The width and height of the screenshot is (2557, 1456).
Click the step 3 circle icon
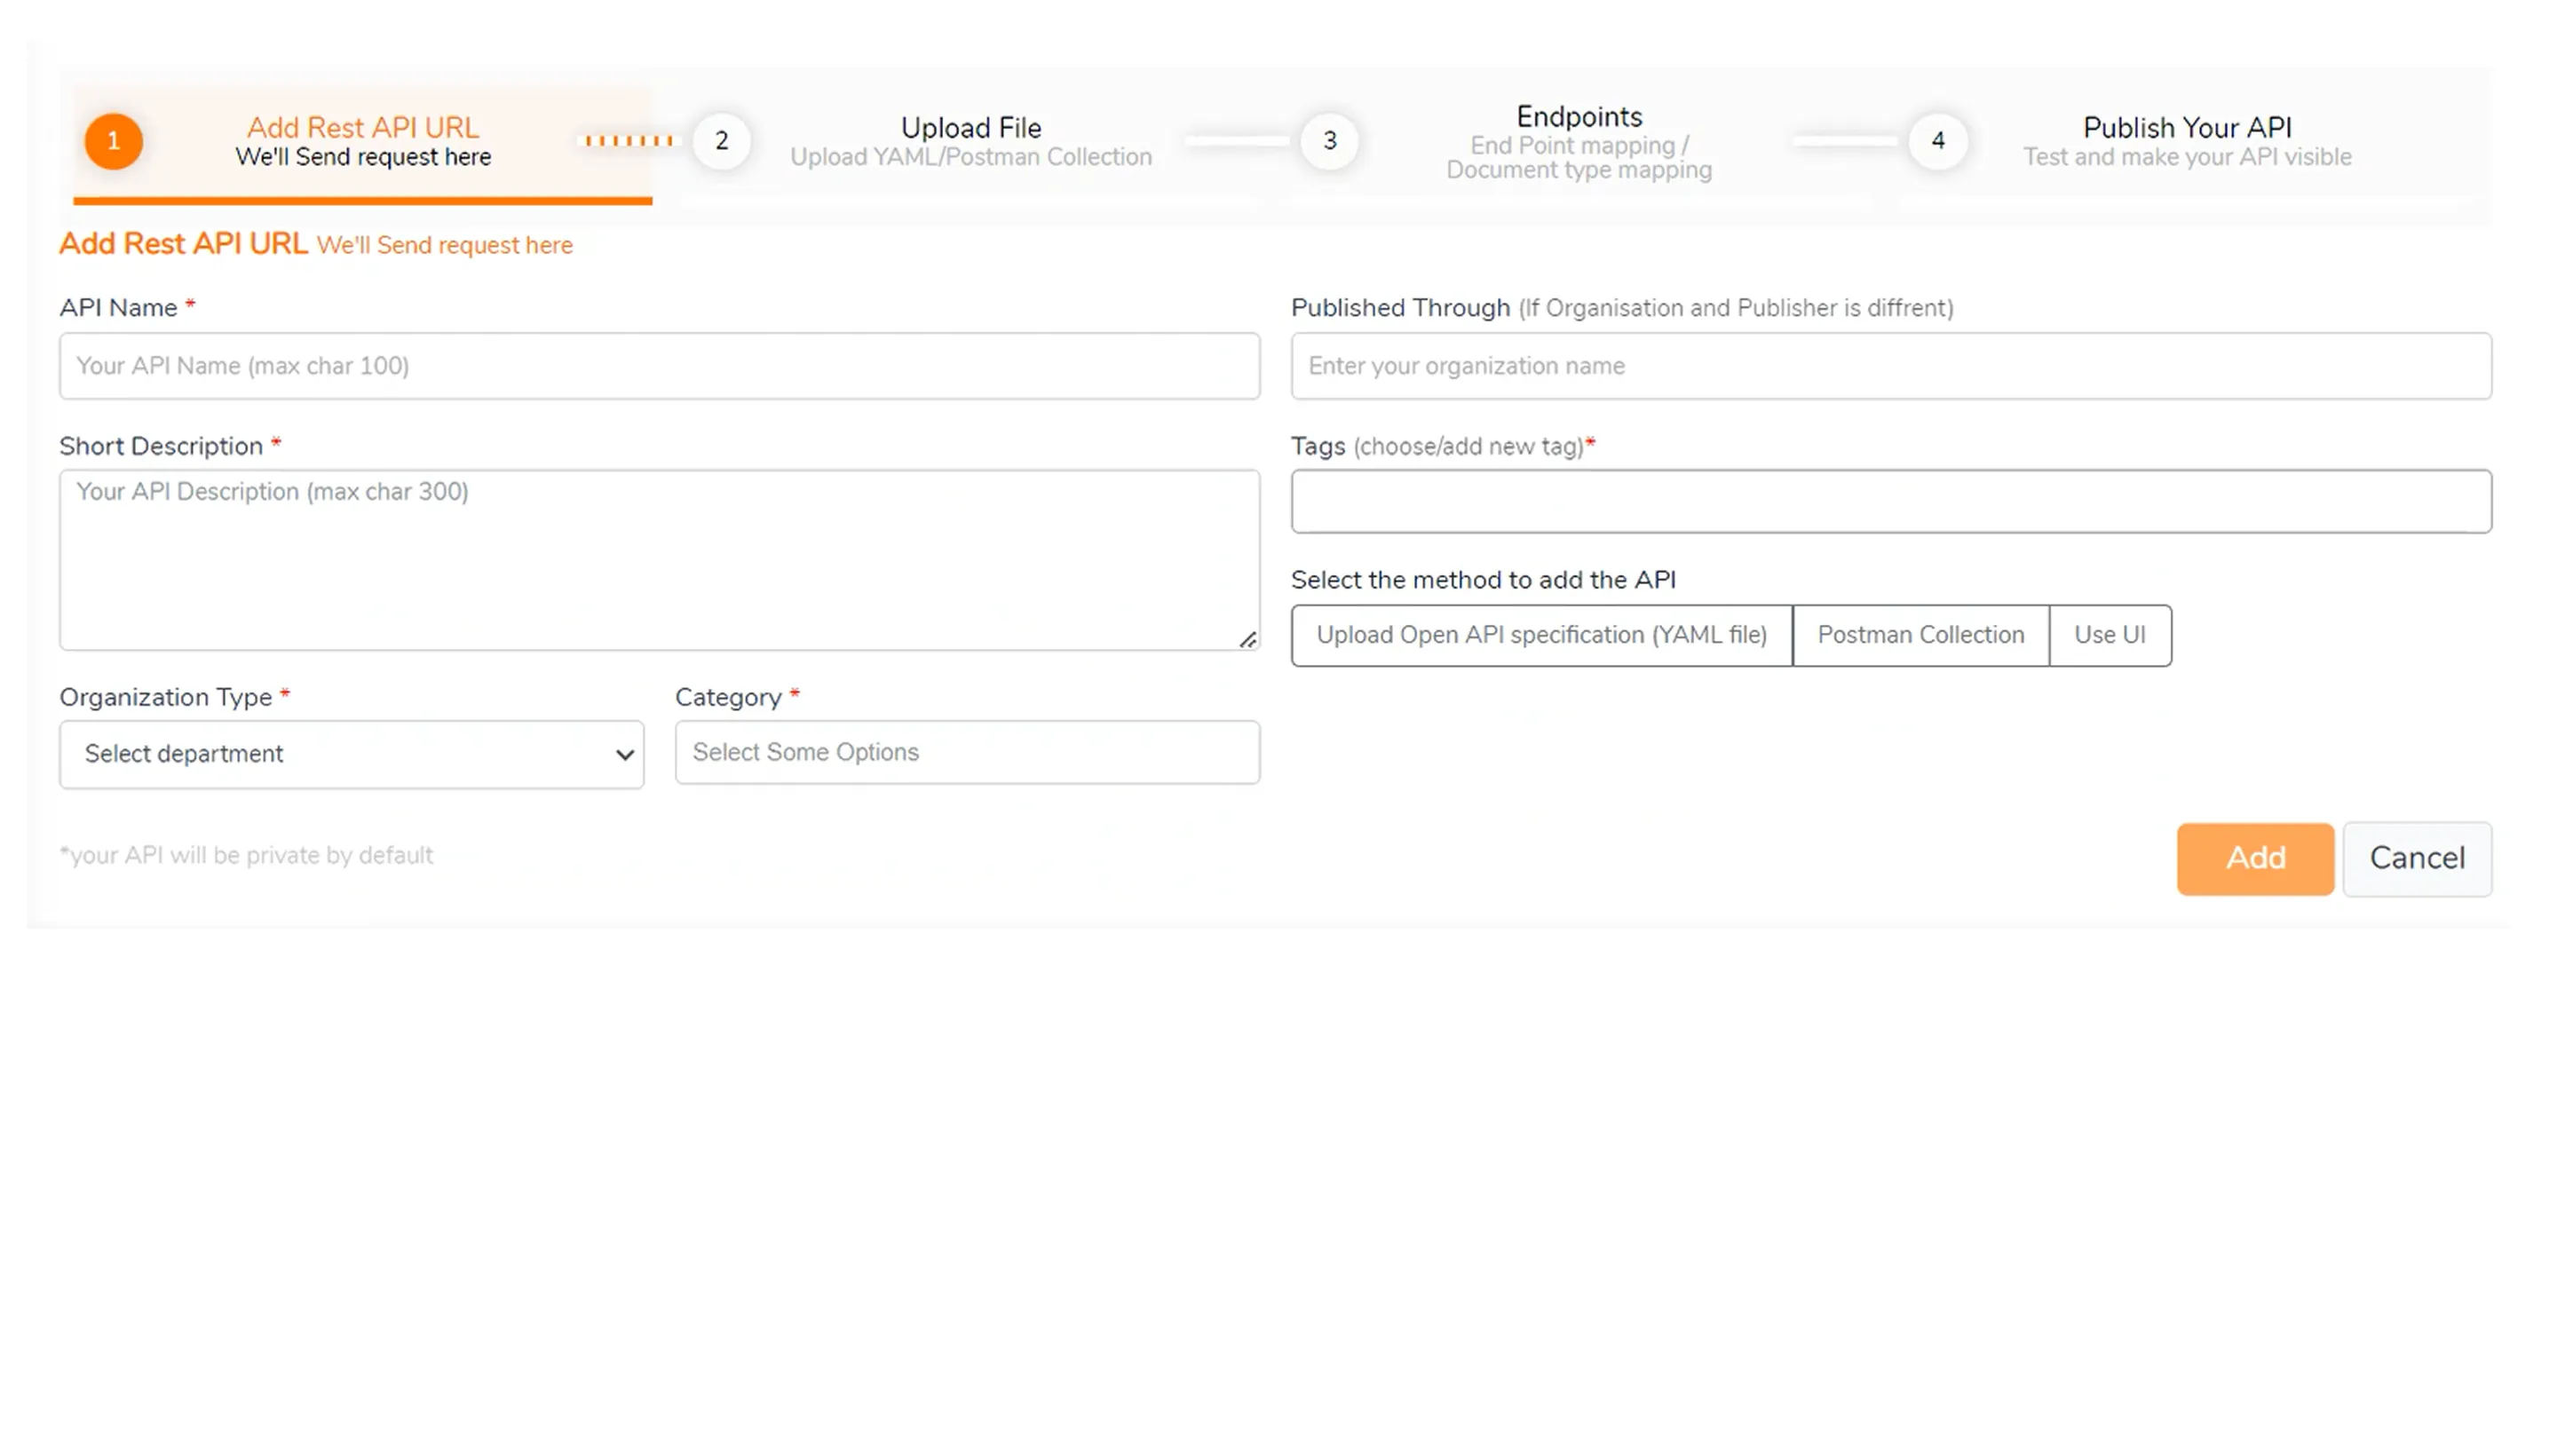coord(1329,141)
